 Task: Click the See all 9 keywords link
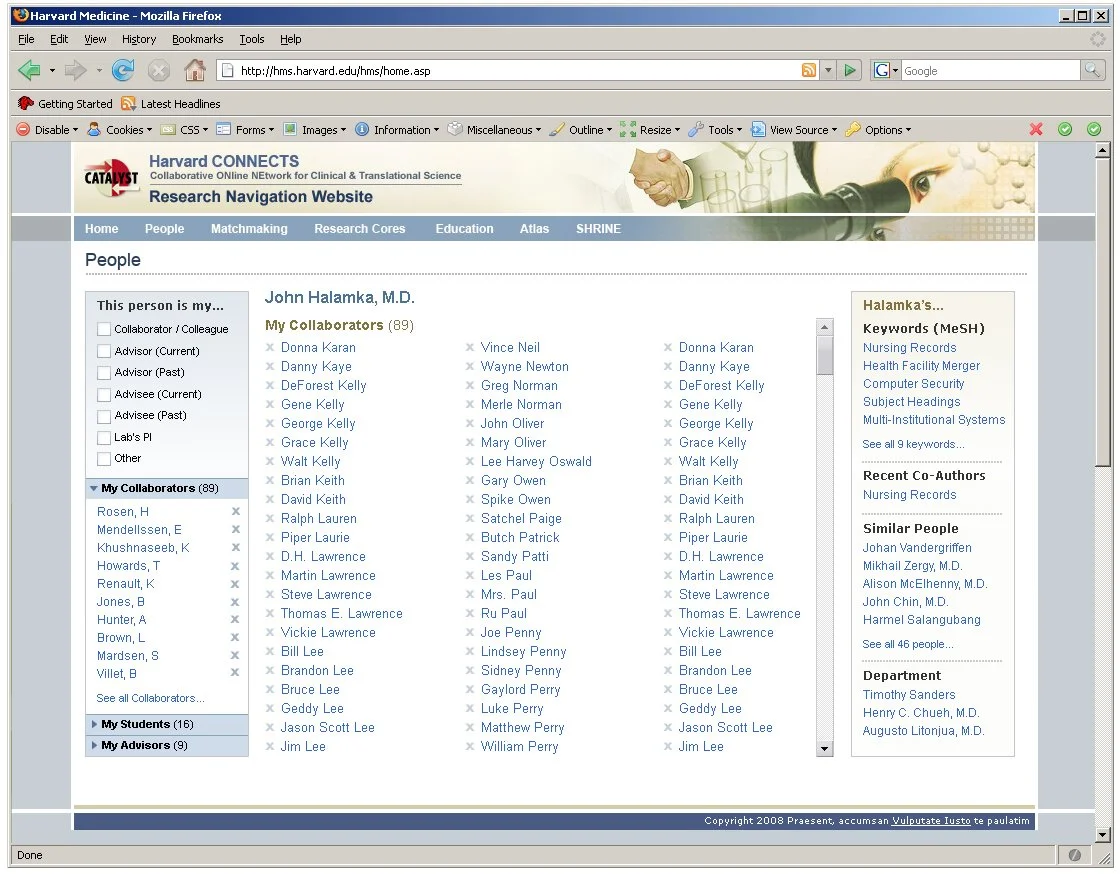click(x=913, y=444)
